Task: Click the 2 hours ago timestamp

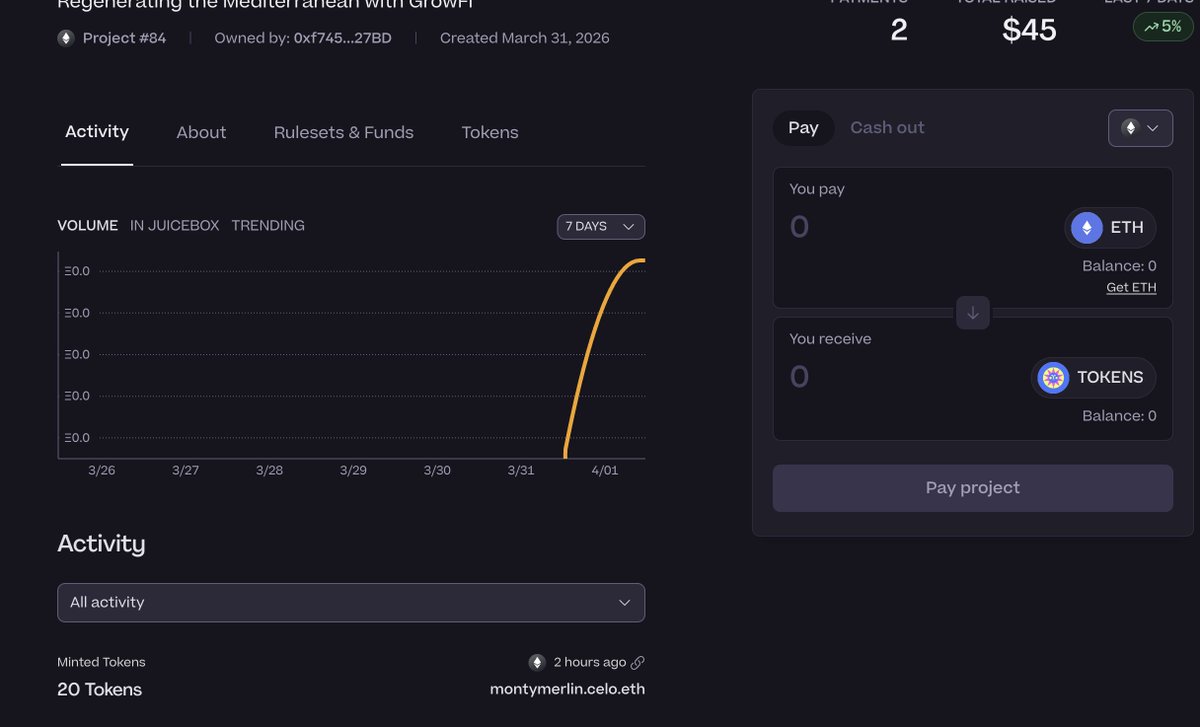Action: tap(590, 662)
